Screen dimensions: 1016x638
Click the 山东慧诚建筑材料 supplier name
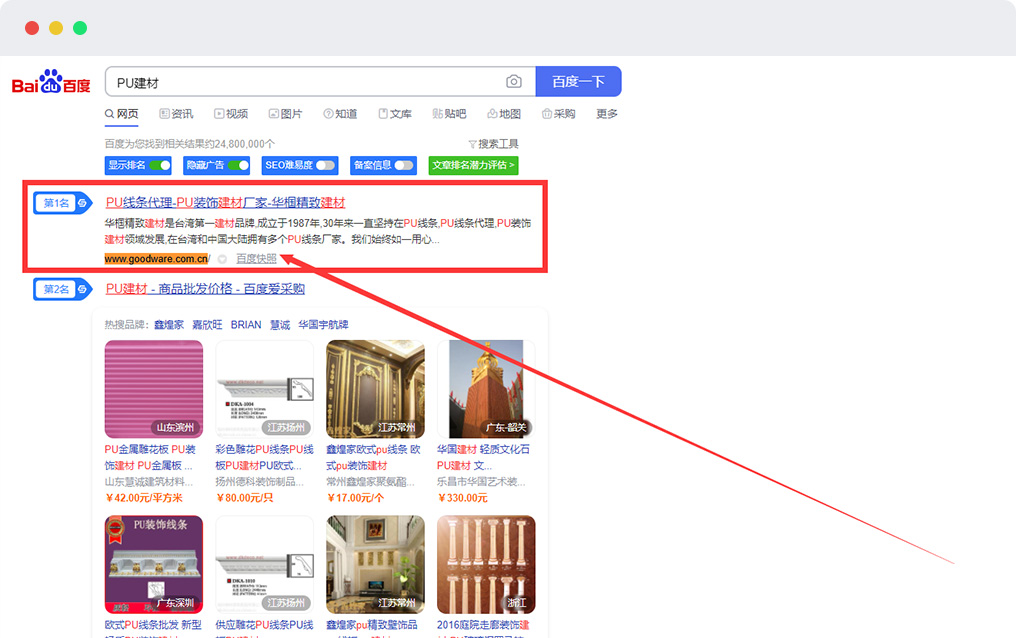pyautogui.click(x=148, y=482)
